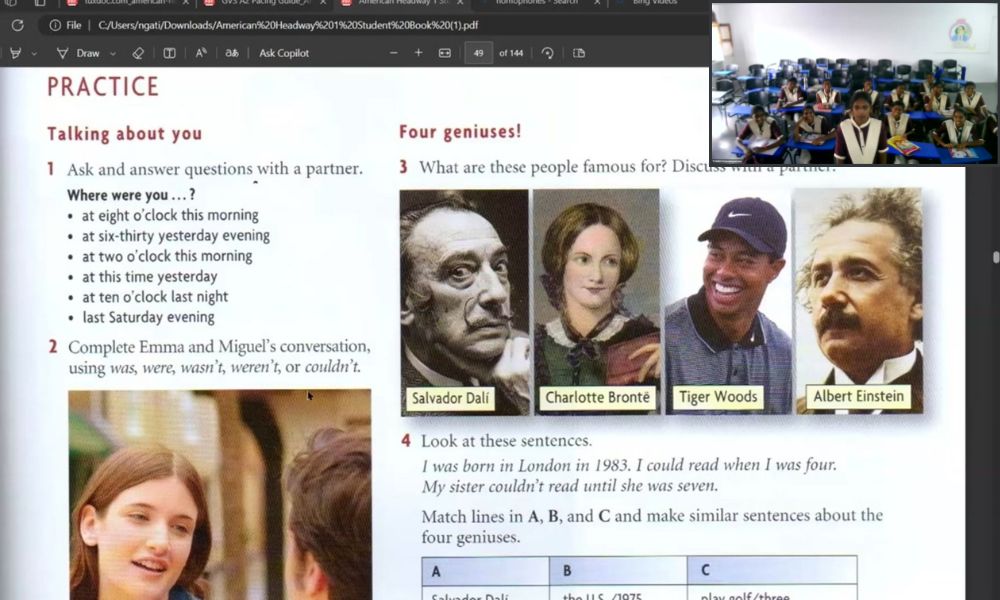Viewport: 1000px width, 600px height.
Task: Toggle Fit to width icon
Action: click(445, 53)
